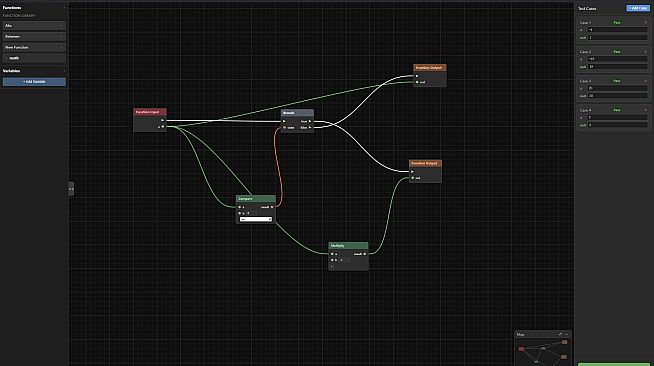Click upper Function Output out pin
Viewport: 654px width, 366px height.
pyautogui.click(x=417, y=82)
